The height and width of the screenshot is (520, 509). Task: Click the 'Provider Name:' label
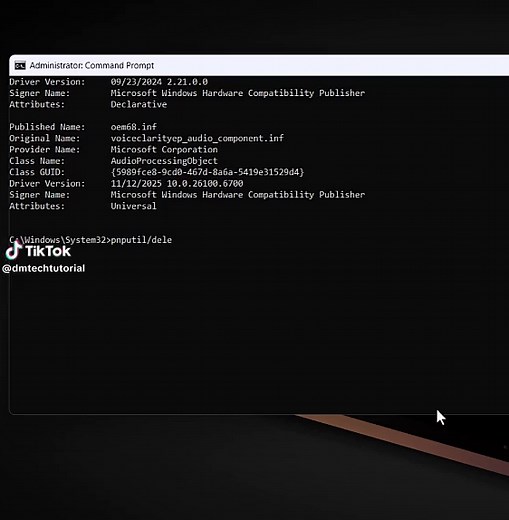pyautogui.click(x=45, y=150)
